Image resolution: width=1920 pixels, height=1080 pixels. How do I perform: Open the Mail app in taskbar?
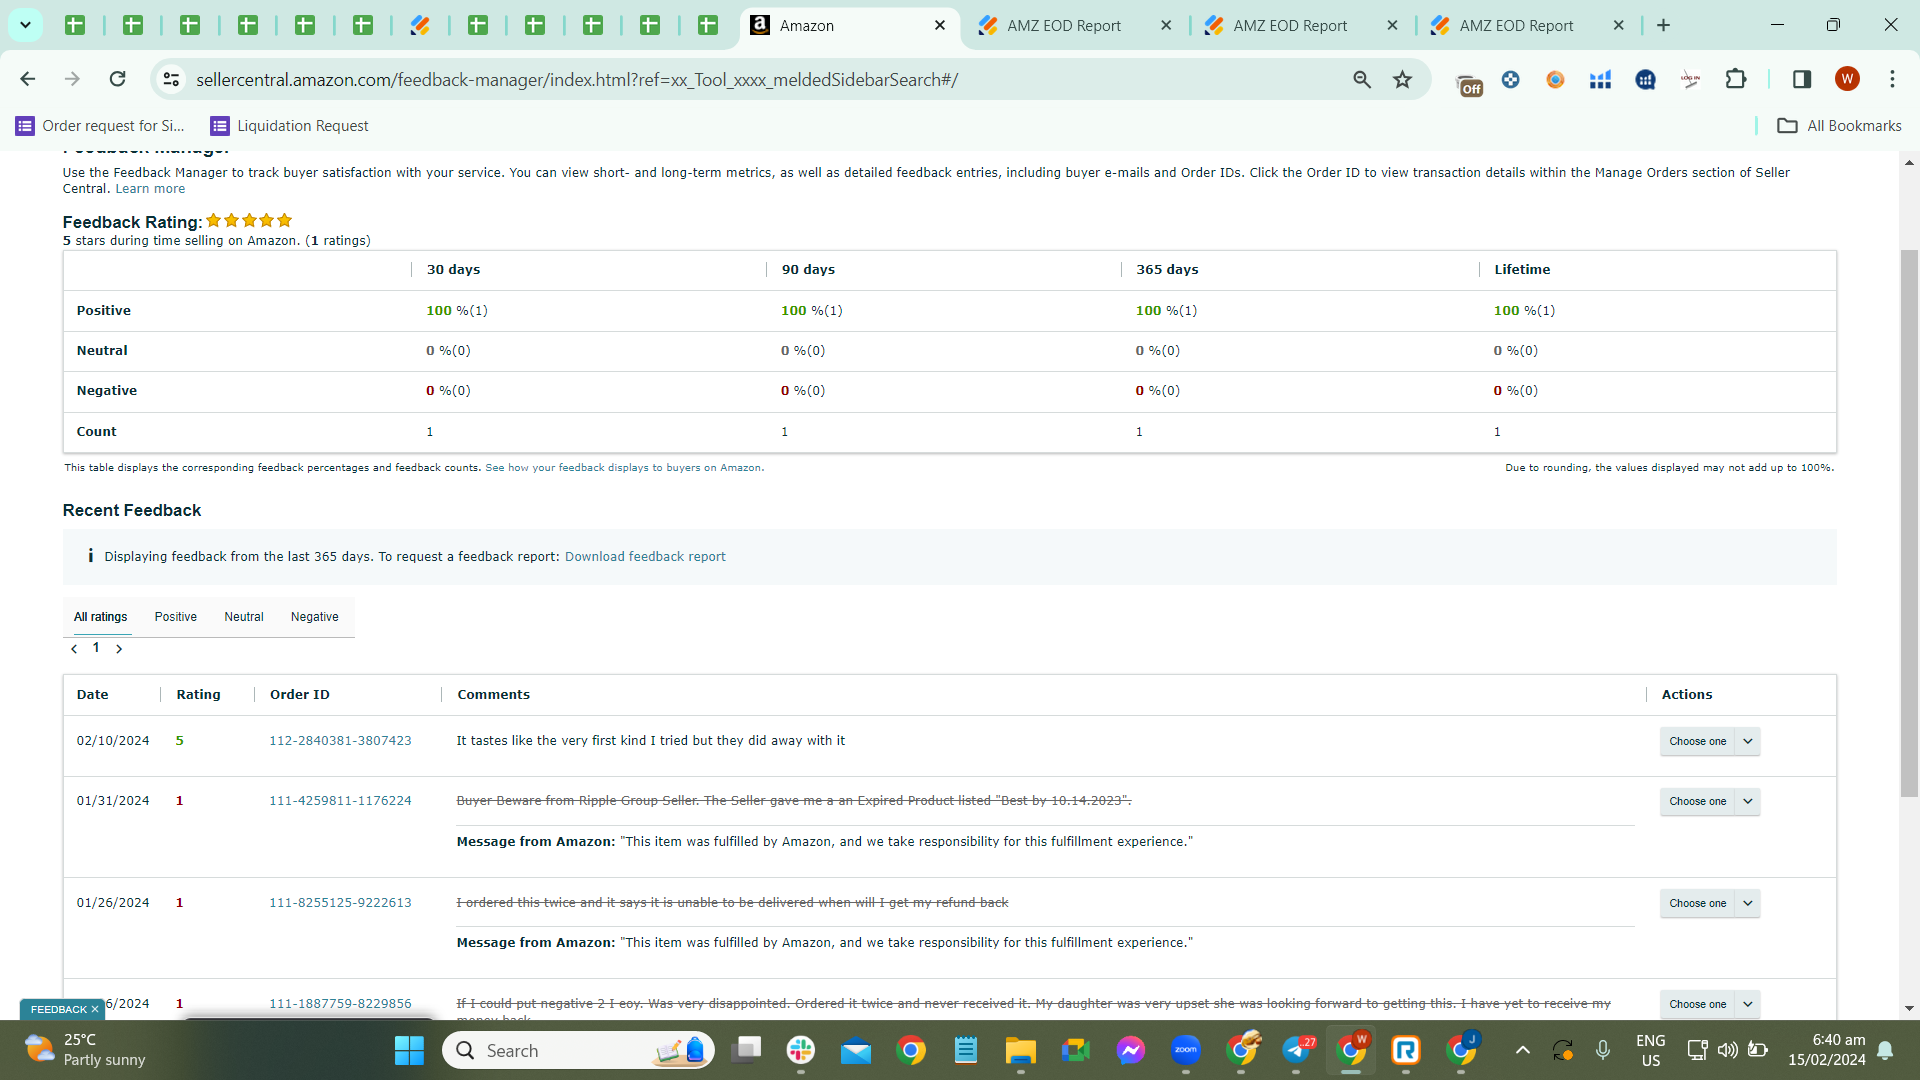click(856, 1050)
